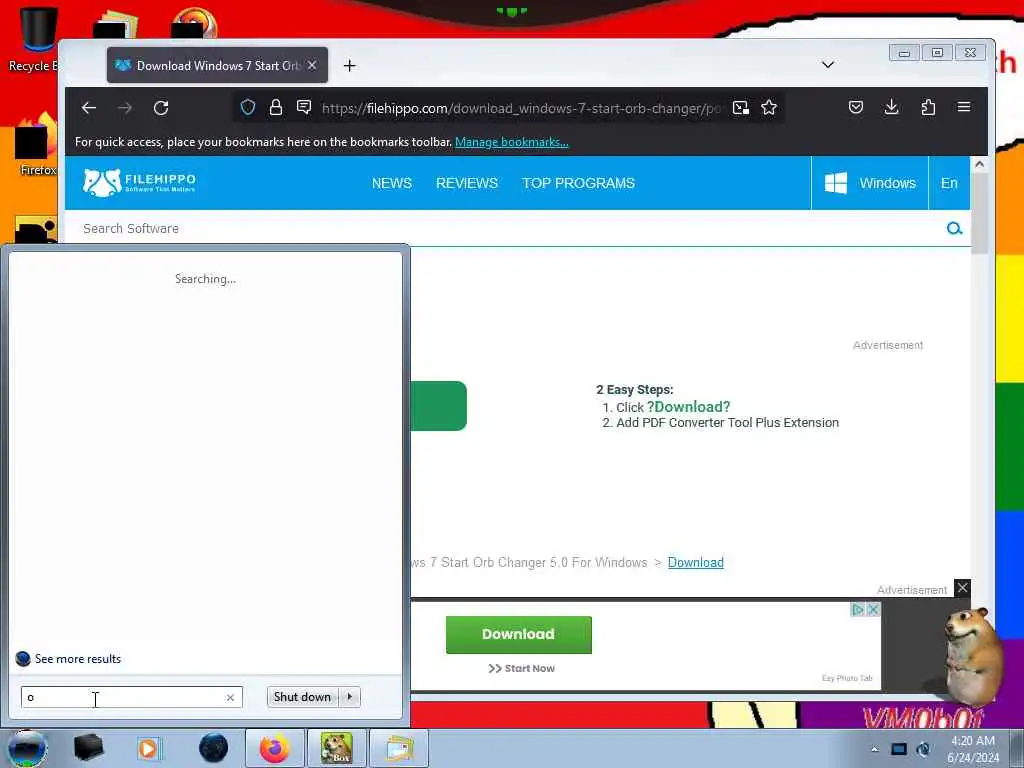The height and width of the screenshot is (768, 1024).
Task: Click the URL address bar
Action: click(x=519, y=108)
